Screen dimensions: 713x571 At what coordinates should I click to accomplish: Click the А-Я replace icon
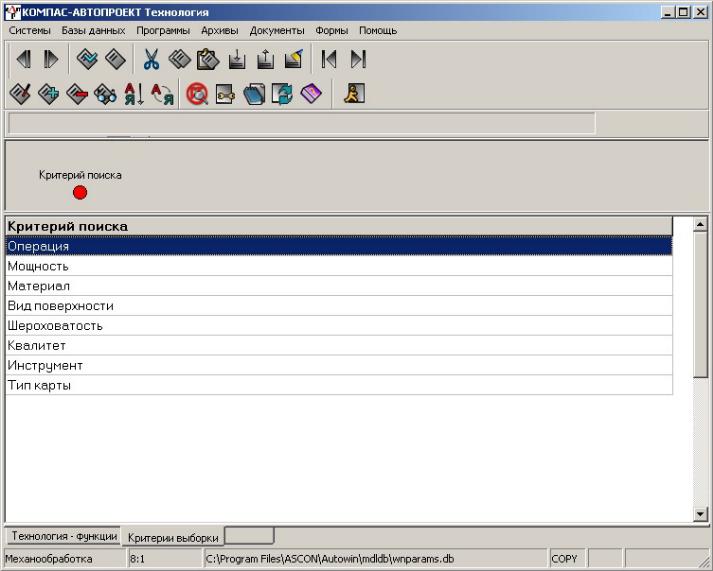(x=162, y=94)
